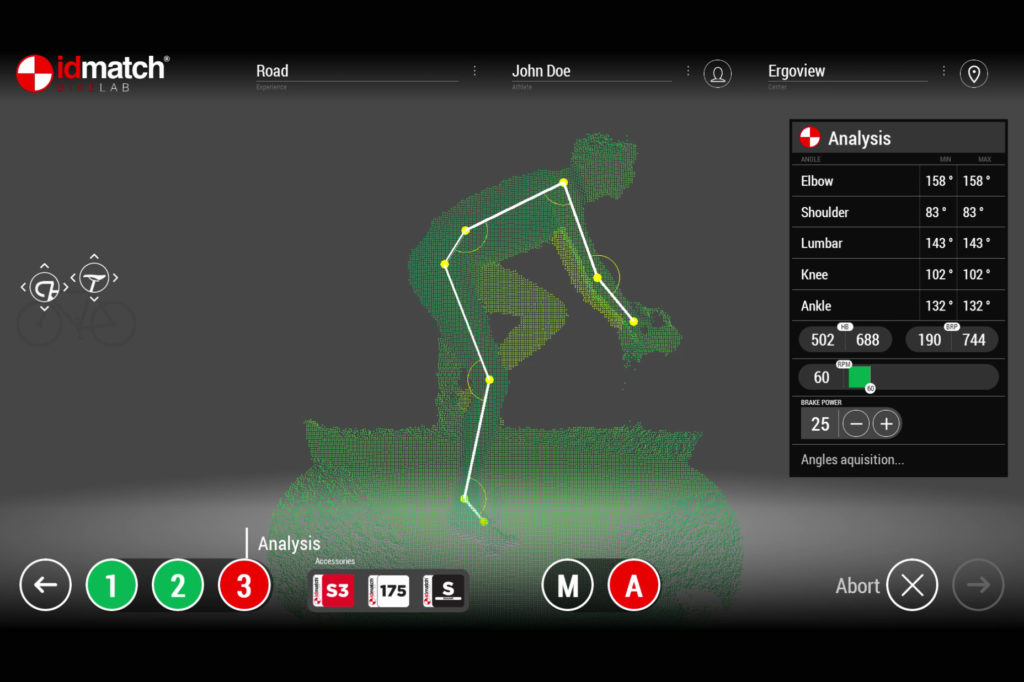Switch to automatic mode A
The height and width of the screenshot is (682, 1024).
click(633, 585)
